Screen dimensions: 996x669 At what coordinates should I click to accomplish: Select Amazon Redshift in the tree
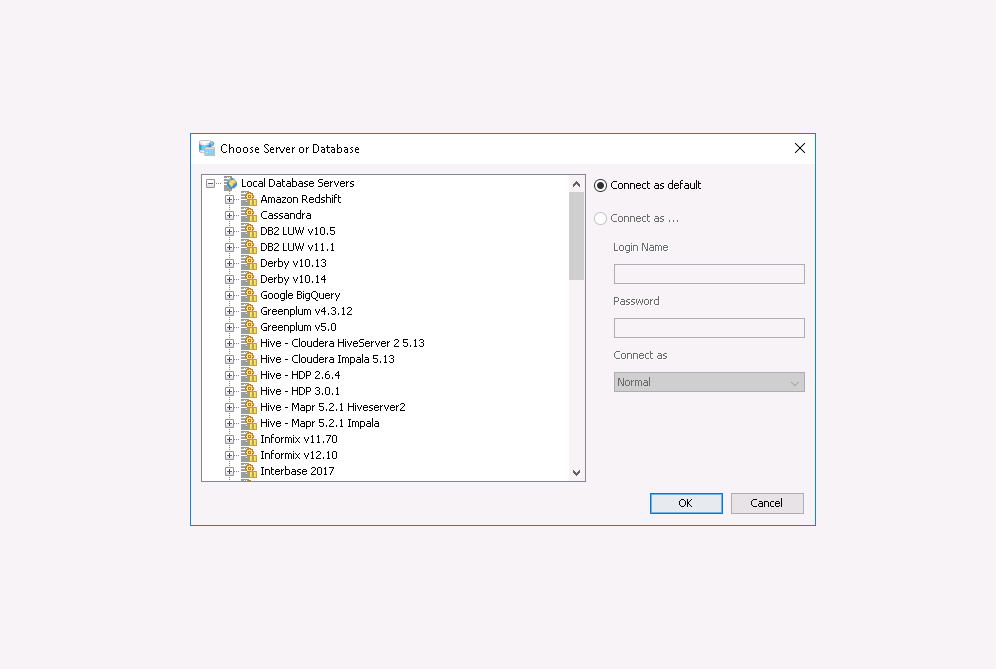300,199
